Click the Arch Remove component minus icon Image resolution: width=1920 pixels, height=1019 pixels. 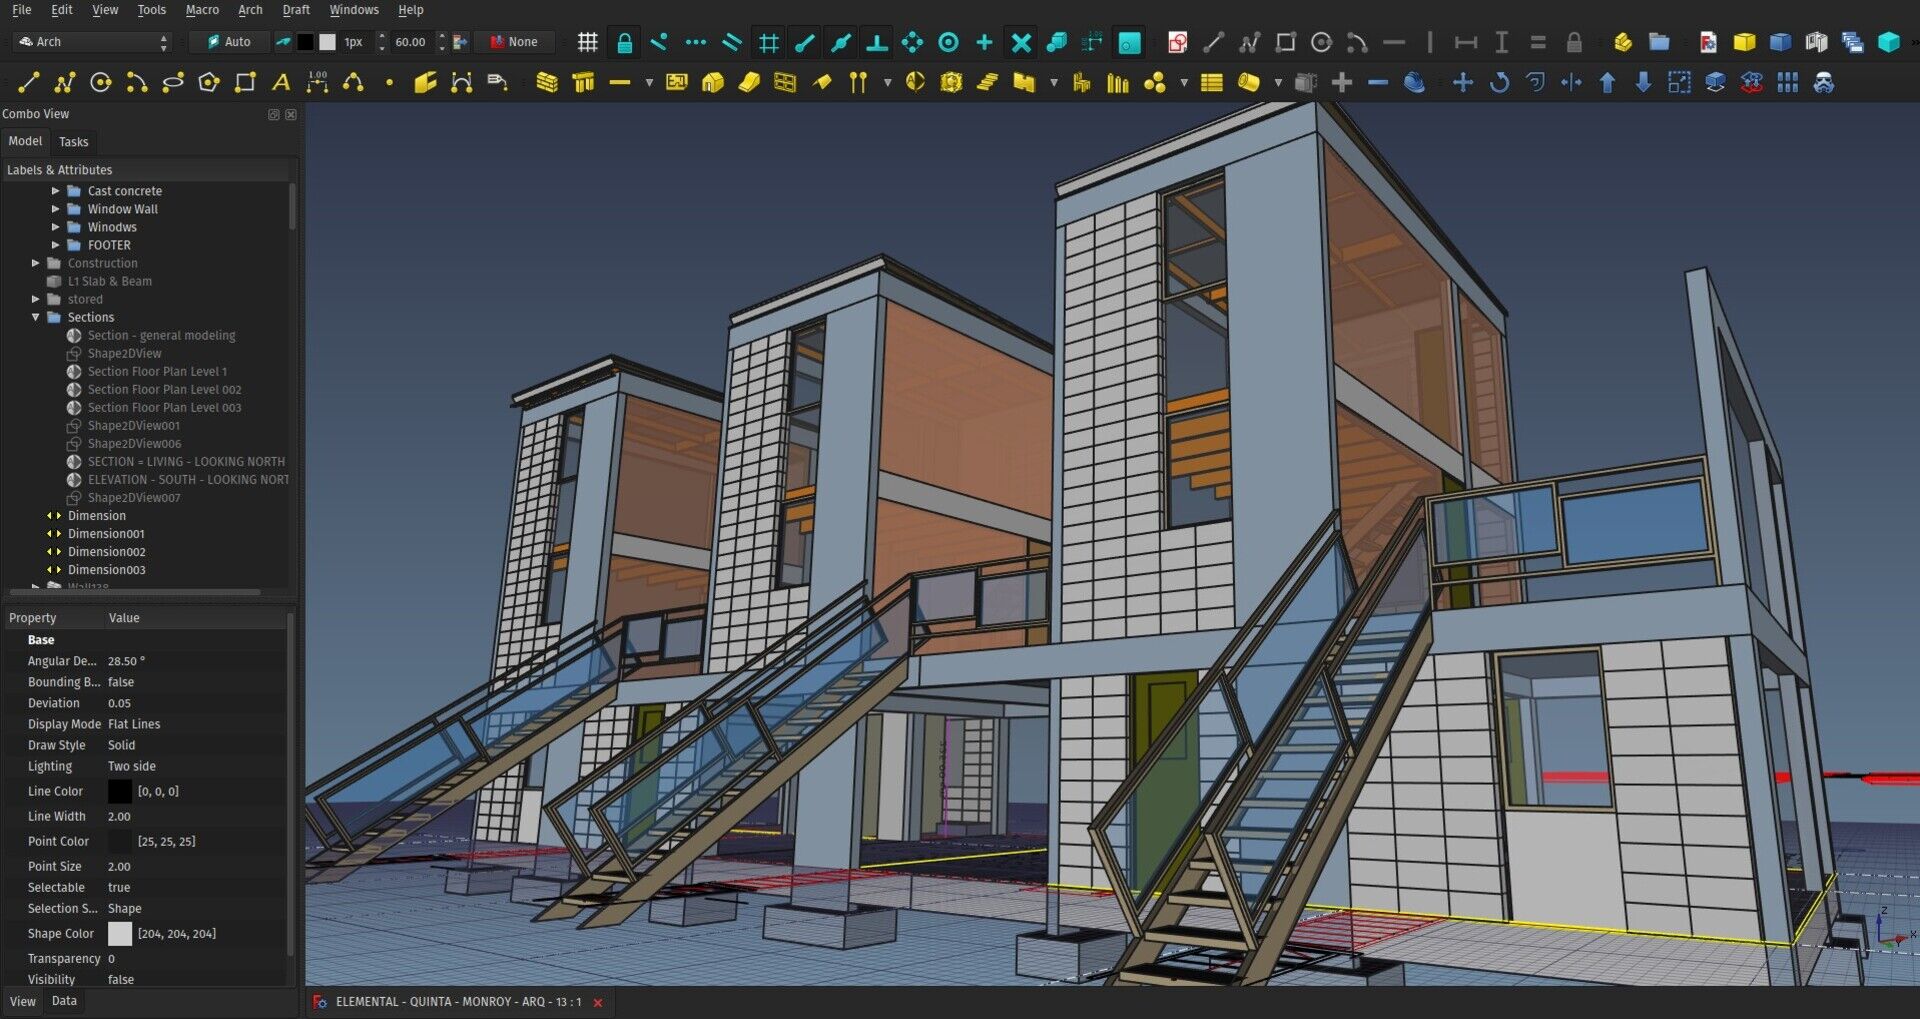[x=1378, y=83]
